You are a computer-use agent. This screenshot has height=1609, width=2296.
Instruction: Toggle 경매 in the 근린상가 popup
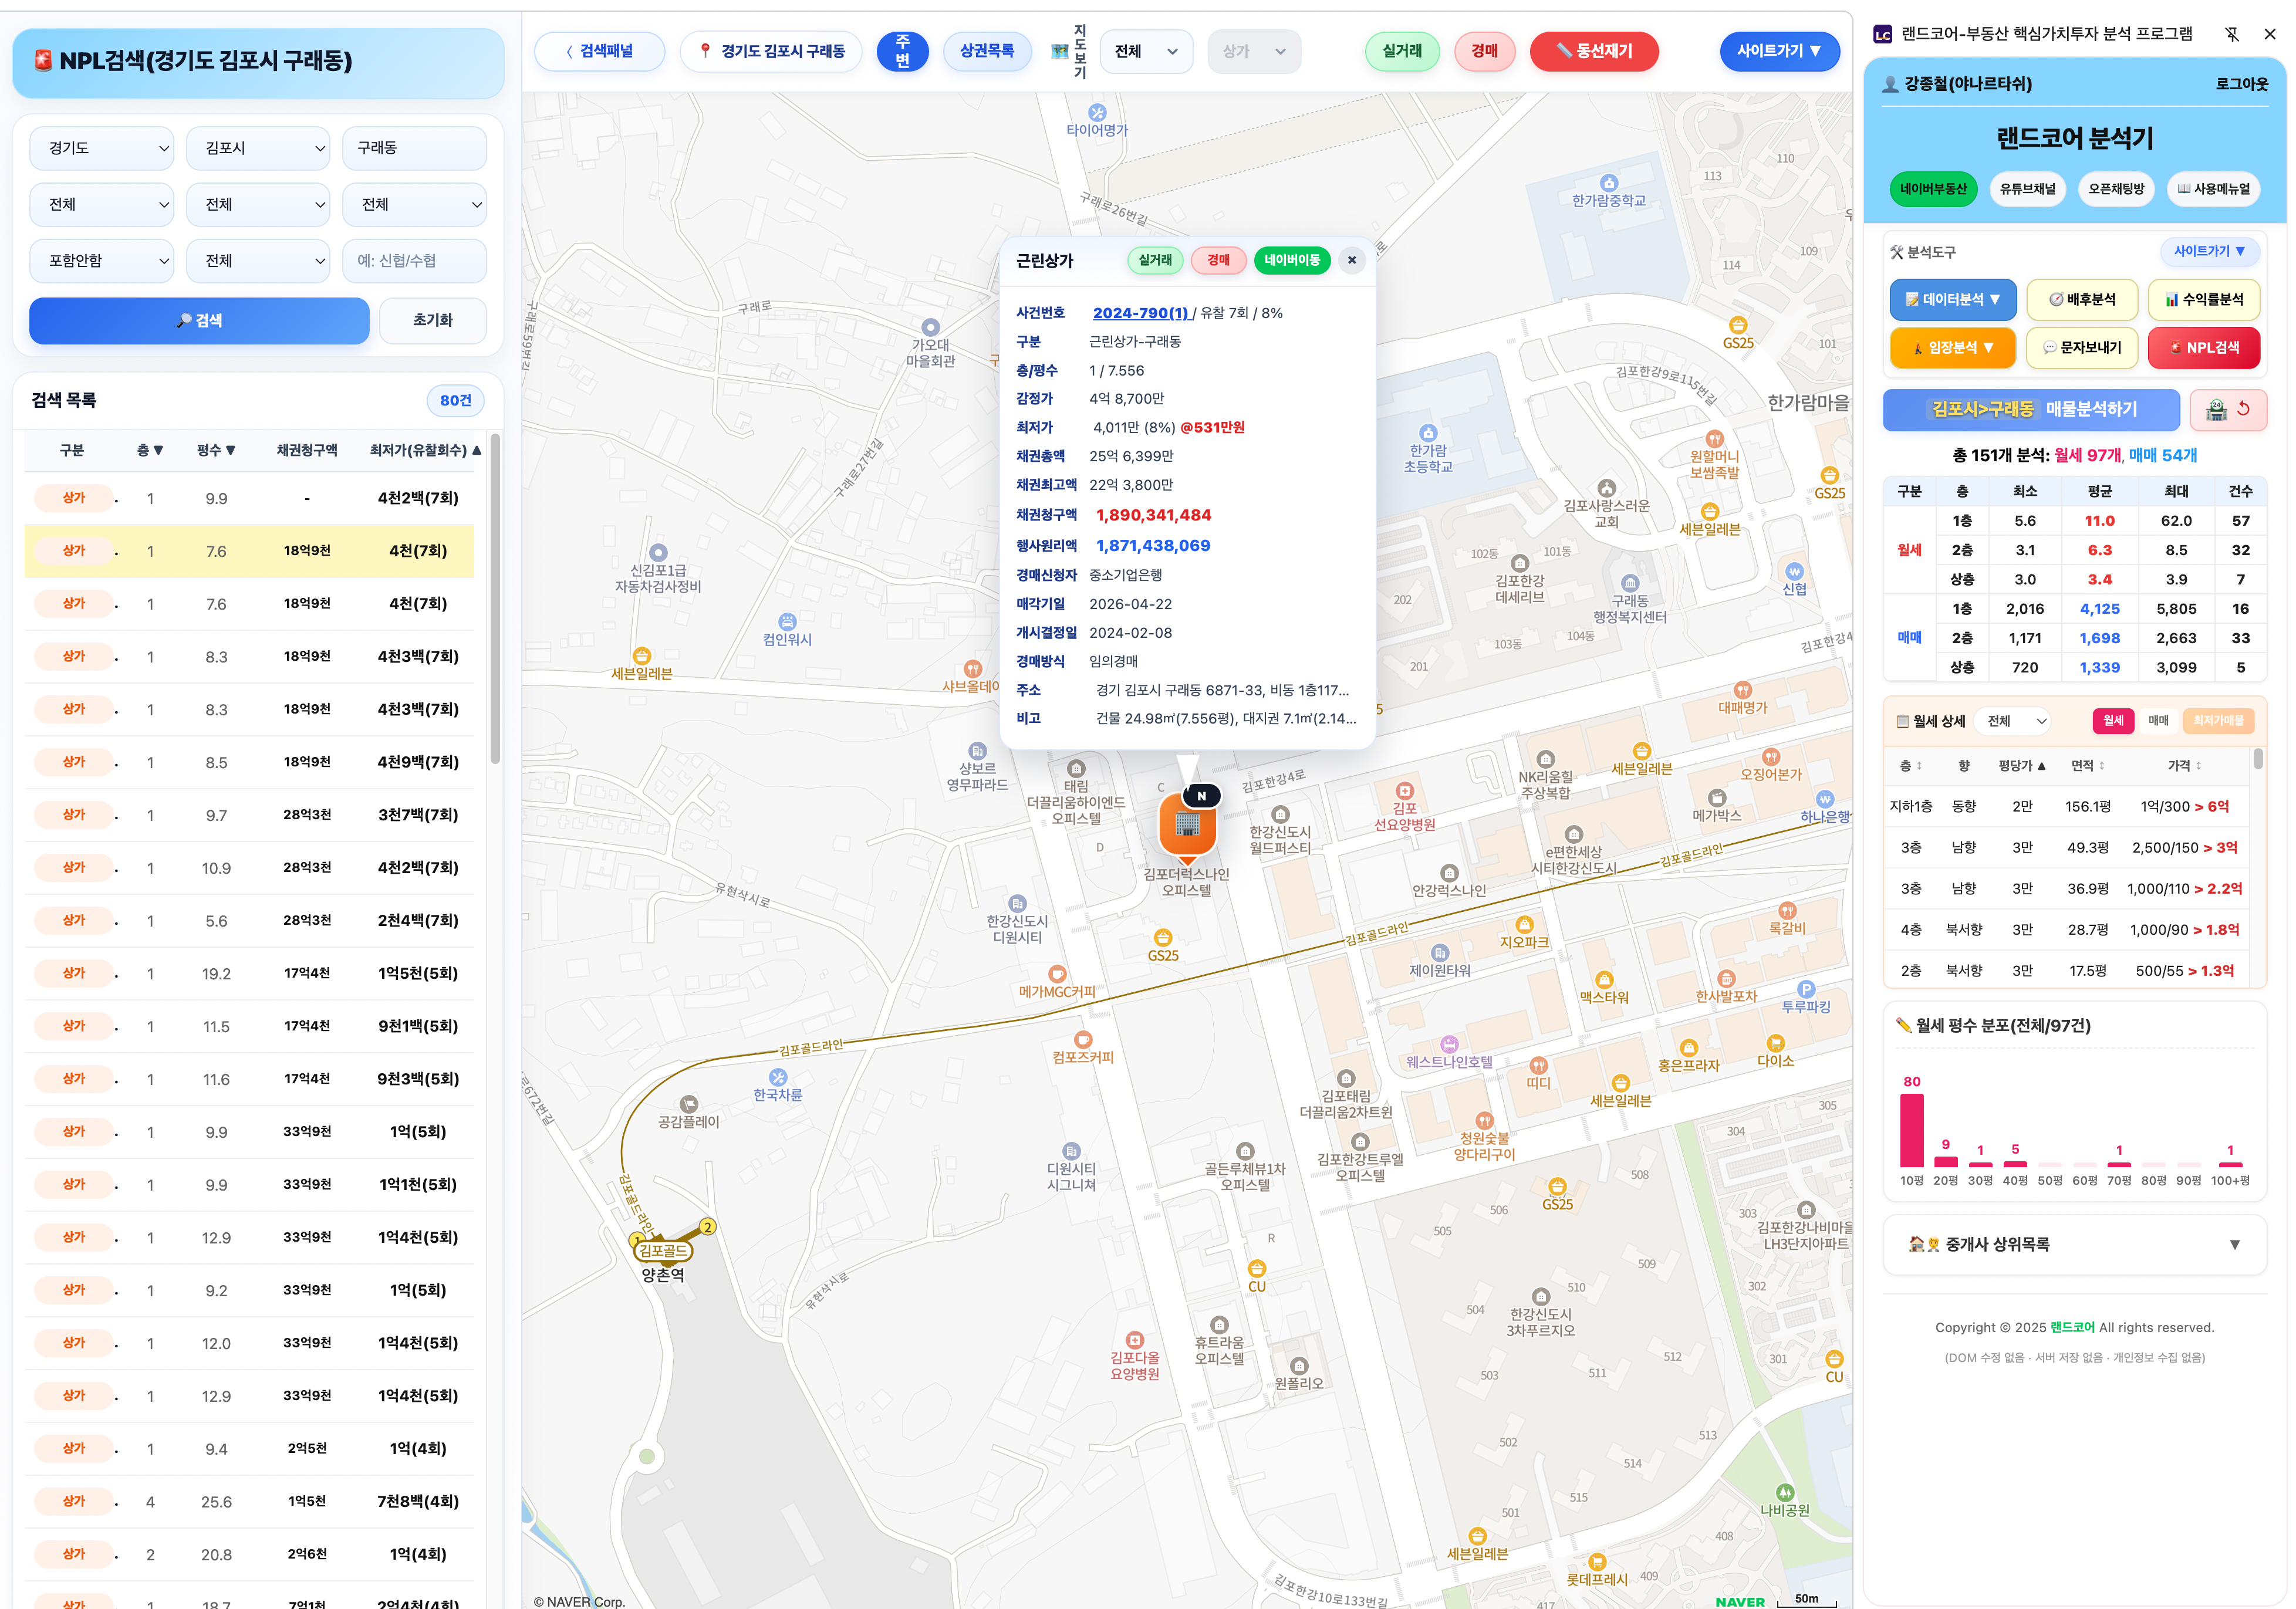[1218, 260]
